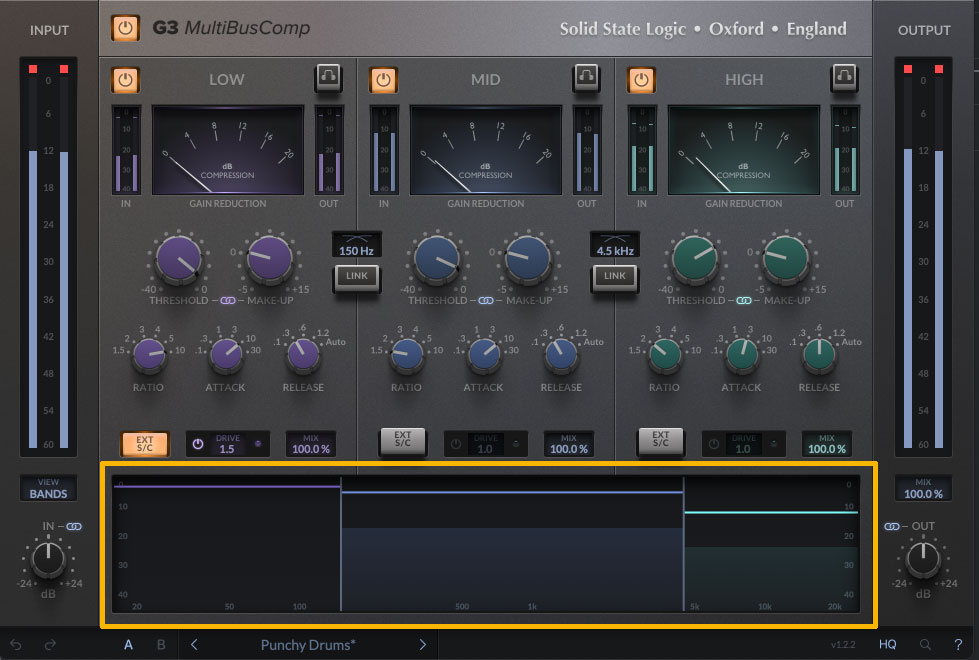Go to the previous preset arrow
This screenshot has width=979, height=660.
click(x=194, y=645)
